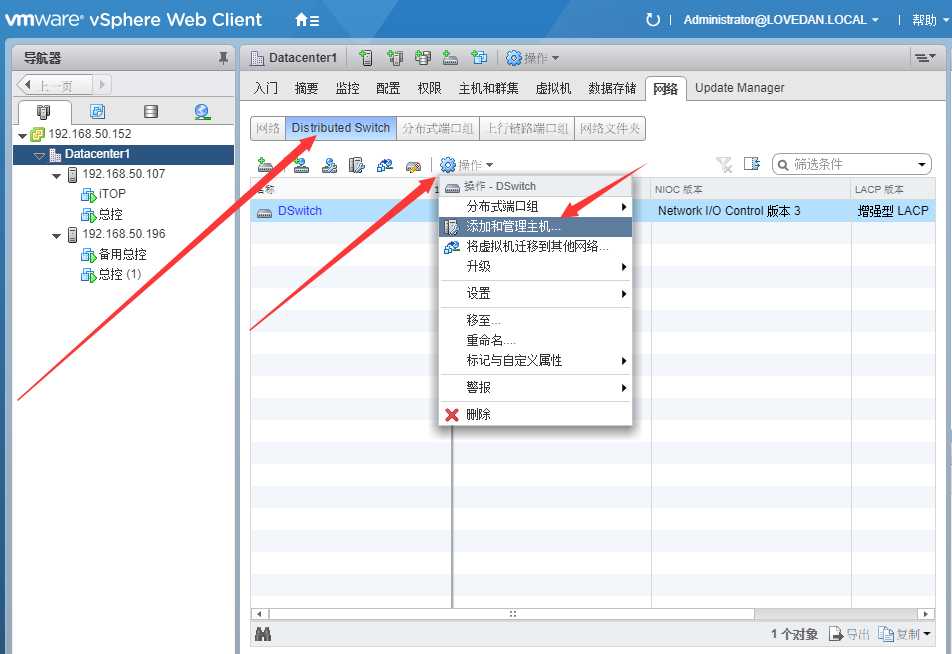Click the DSwitch link in the list
Viewport: 952px width, 654px height.
[300, 211]
